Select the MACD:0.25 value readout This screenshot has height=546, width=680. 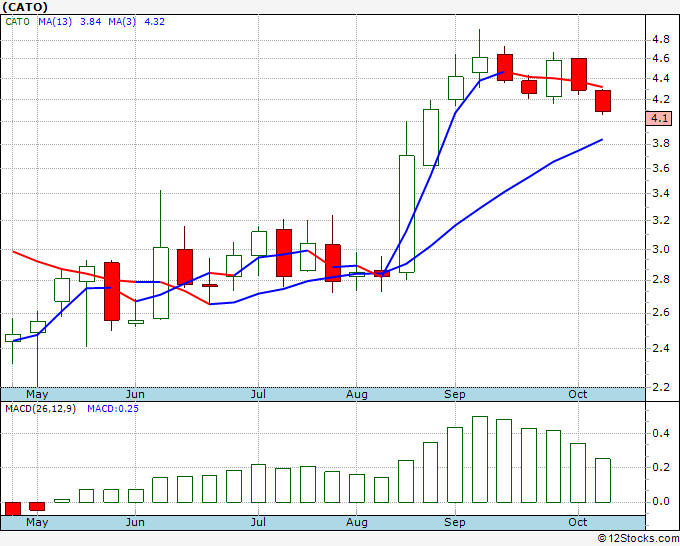[x=113, y=409]
